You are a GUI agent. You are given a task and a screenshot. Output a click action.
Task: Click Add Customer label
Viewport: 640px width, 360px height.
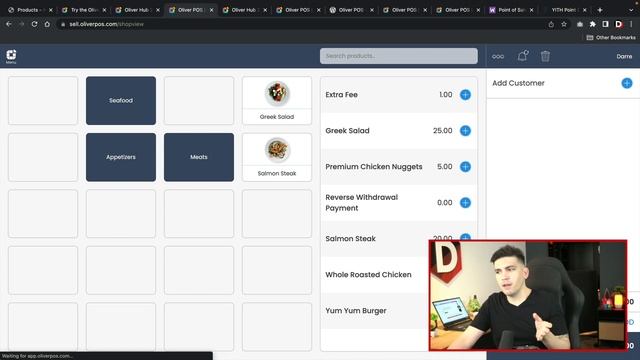coord(518,83)
